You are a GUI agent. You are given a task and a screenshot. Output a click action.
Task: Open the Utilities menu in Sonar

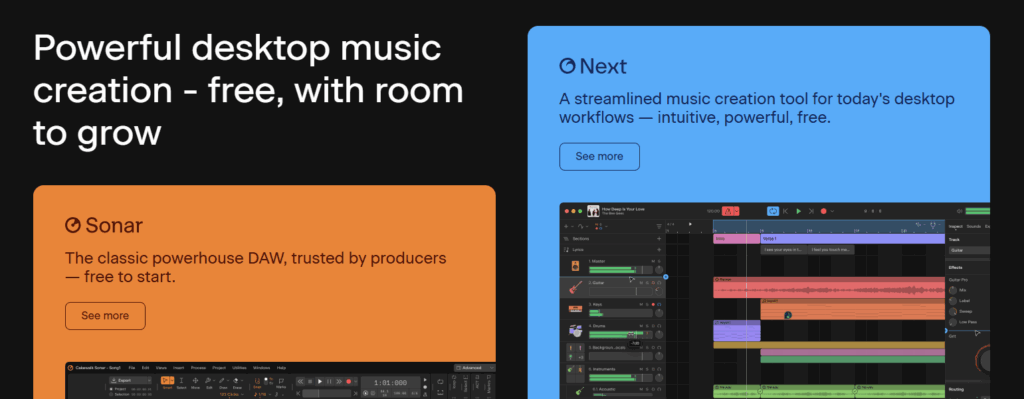239,368
